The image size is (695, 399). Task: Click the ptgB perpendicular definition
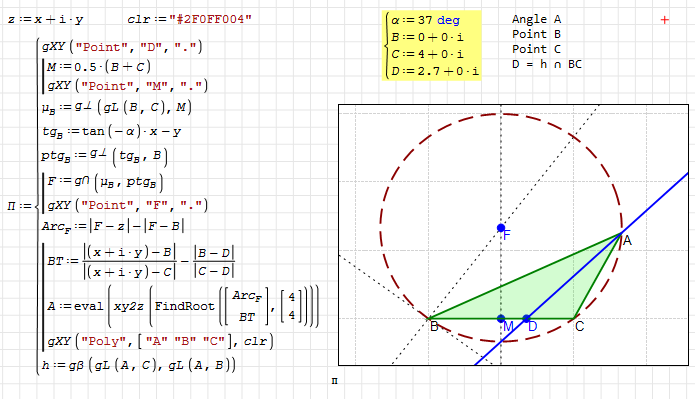105,156
